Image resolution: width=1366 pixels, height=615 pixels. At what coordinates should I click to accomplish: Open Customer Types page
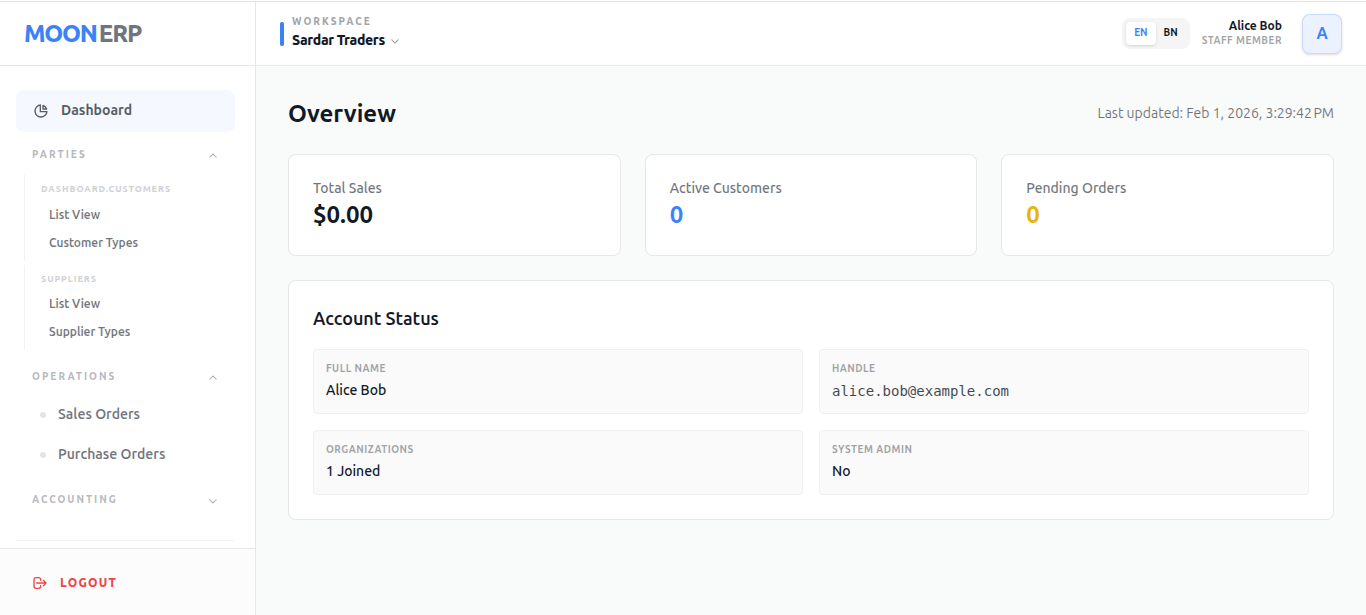[93, 243]
